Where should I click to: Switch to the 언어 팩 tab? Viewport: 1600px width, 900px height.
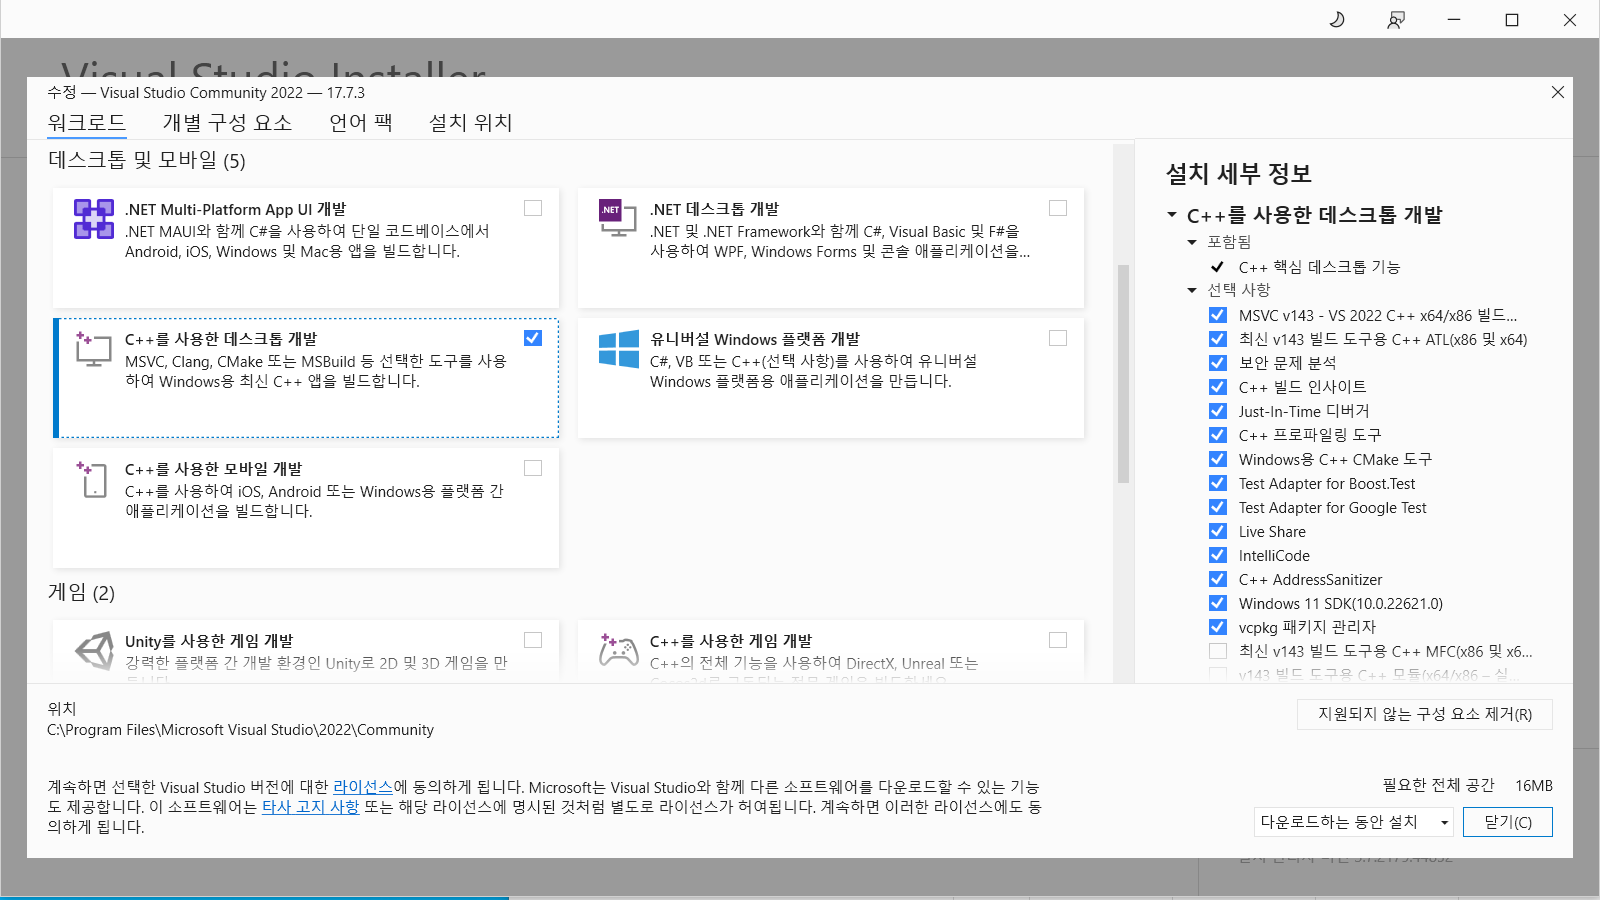(361, 123)
